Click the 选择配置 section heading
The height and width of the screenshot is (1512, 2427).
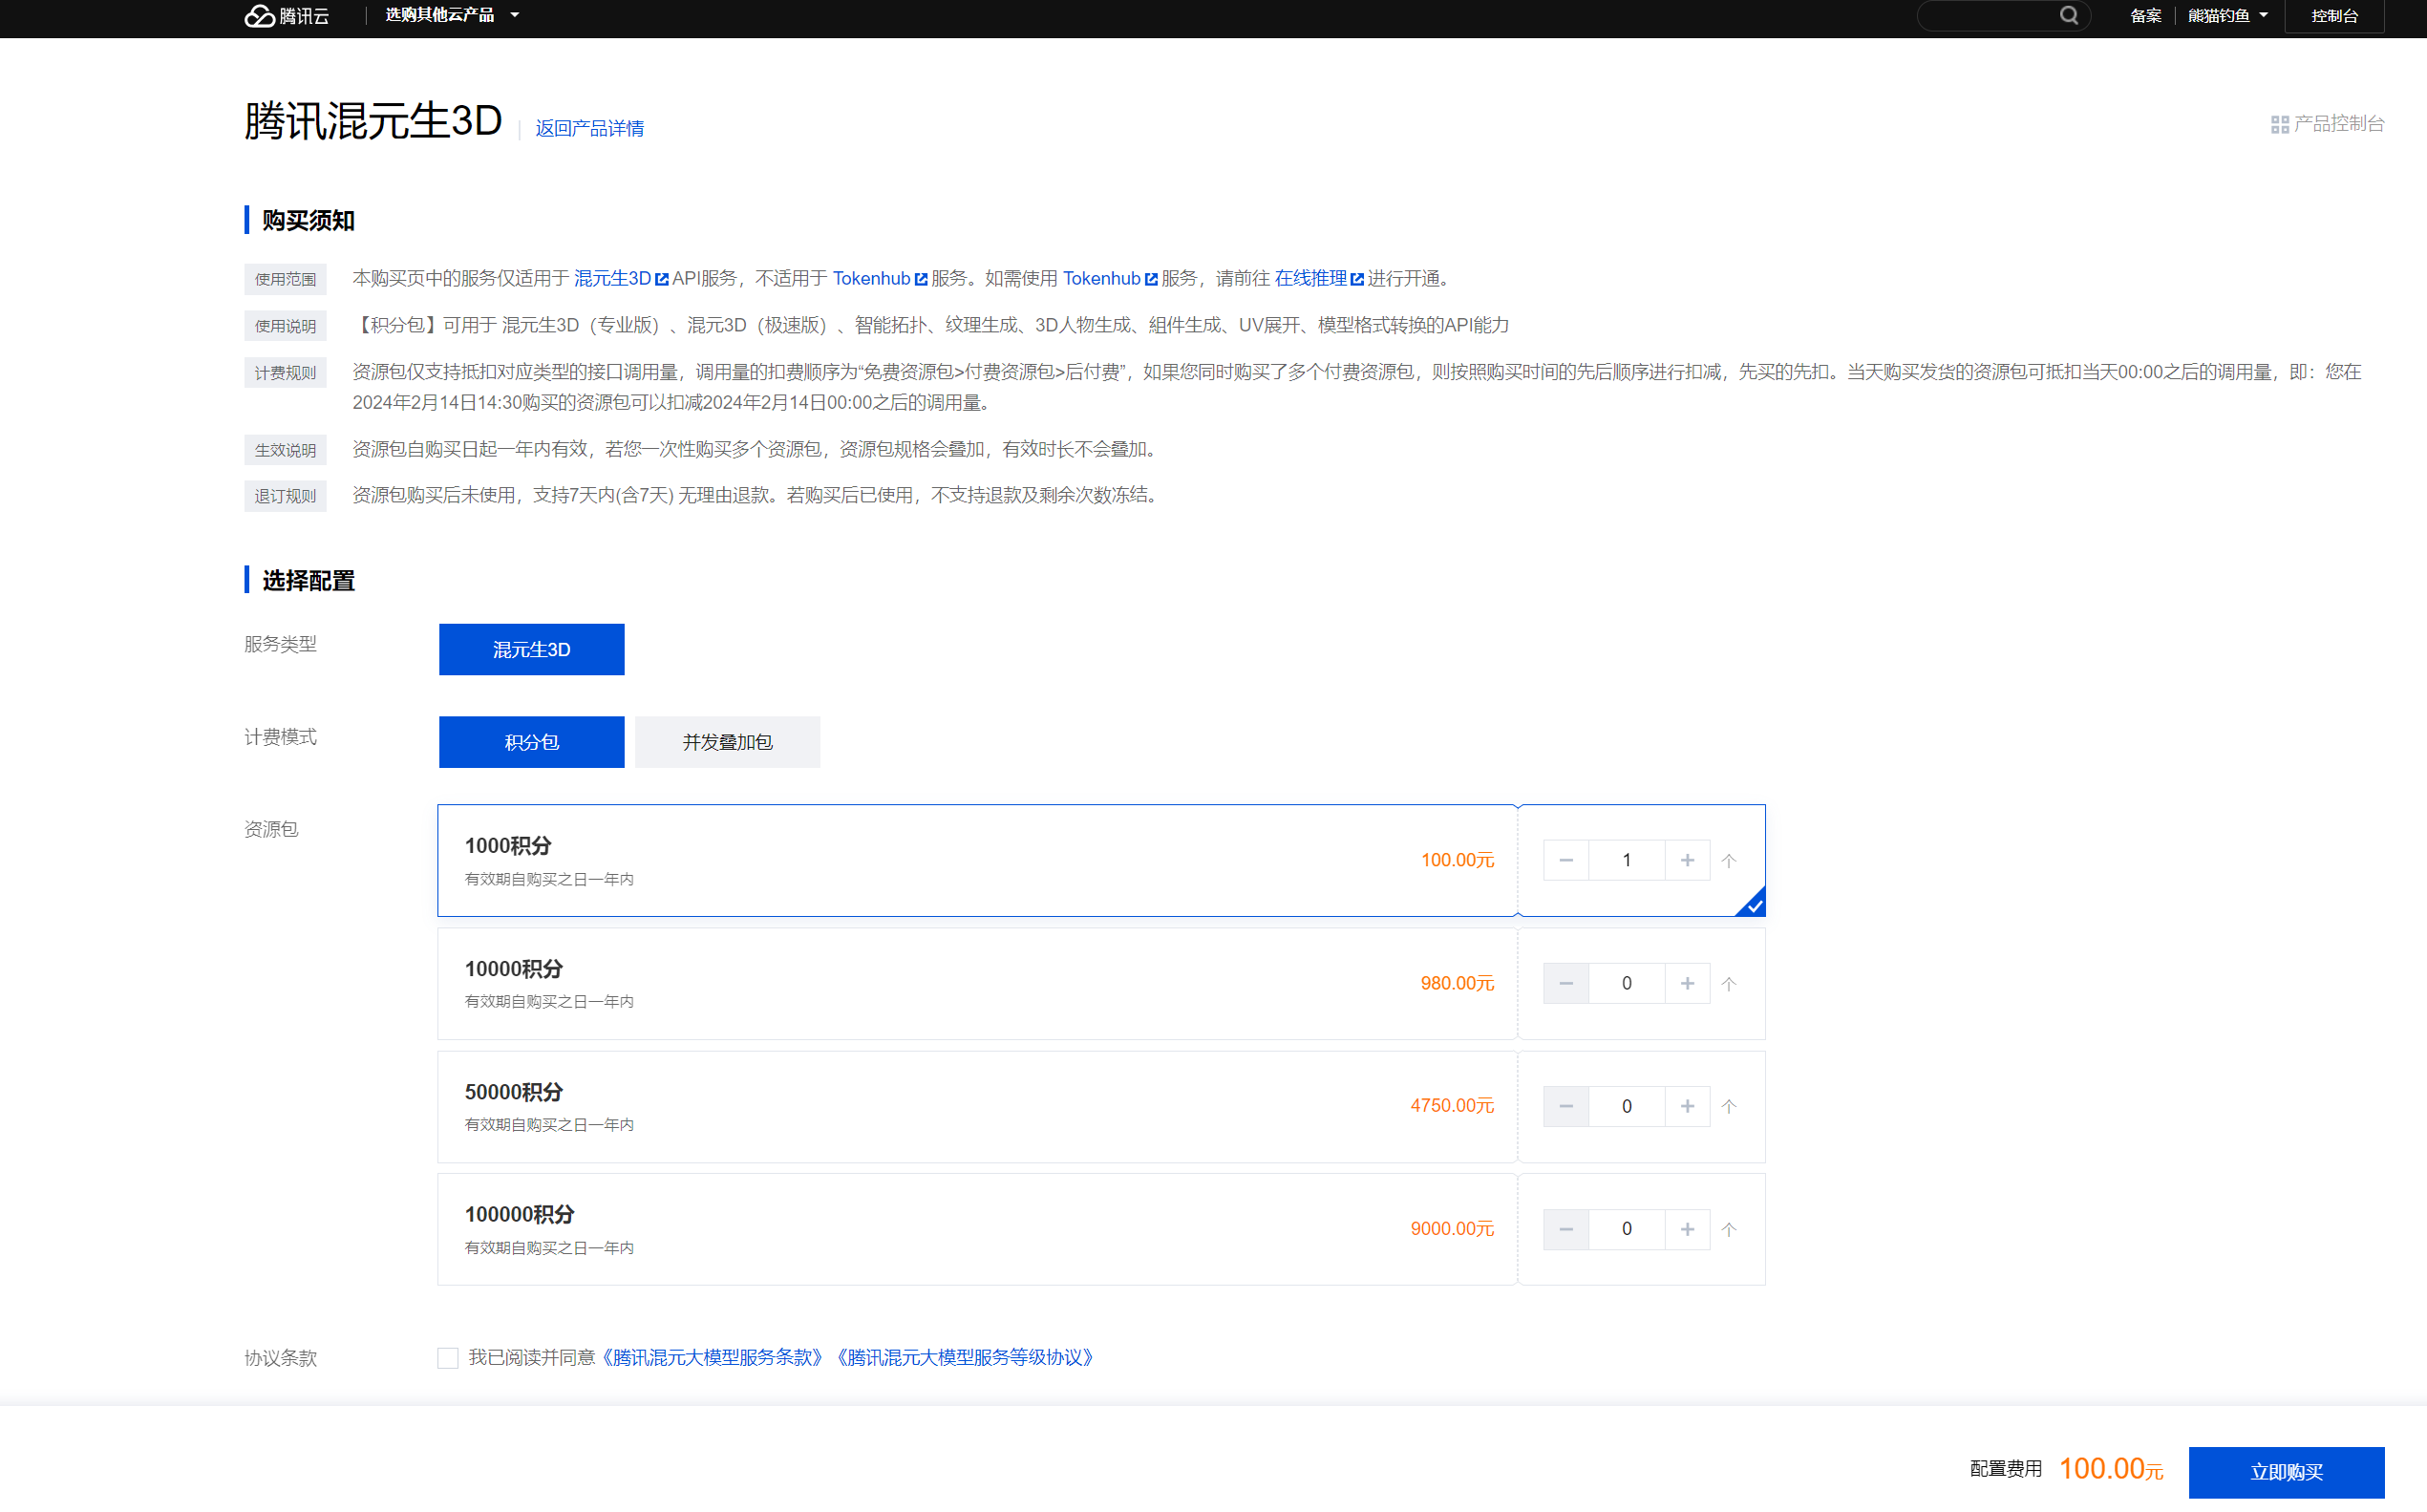pyautogui.click(x=308, y=580)
